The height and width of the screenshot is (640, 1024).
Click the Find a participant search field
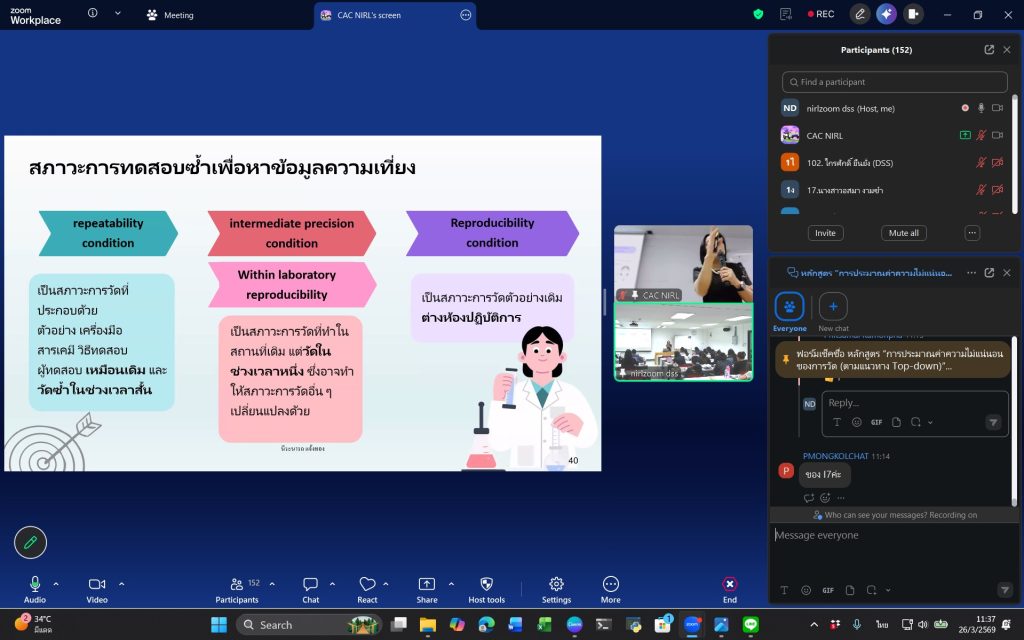tap(895, 82)
